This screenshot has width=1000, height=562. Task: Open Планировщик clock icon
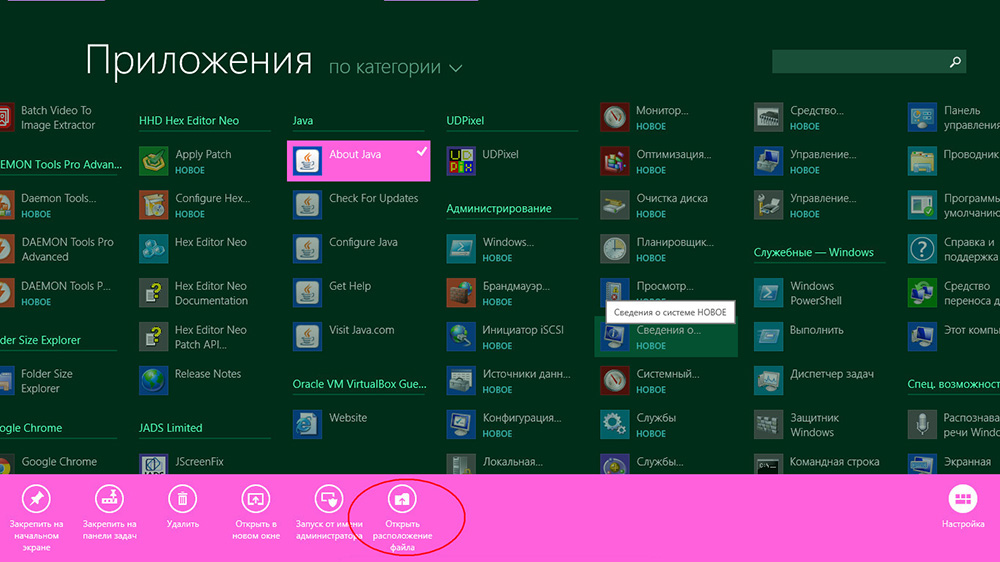tap(615, 249)
